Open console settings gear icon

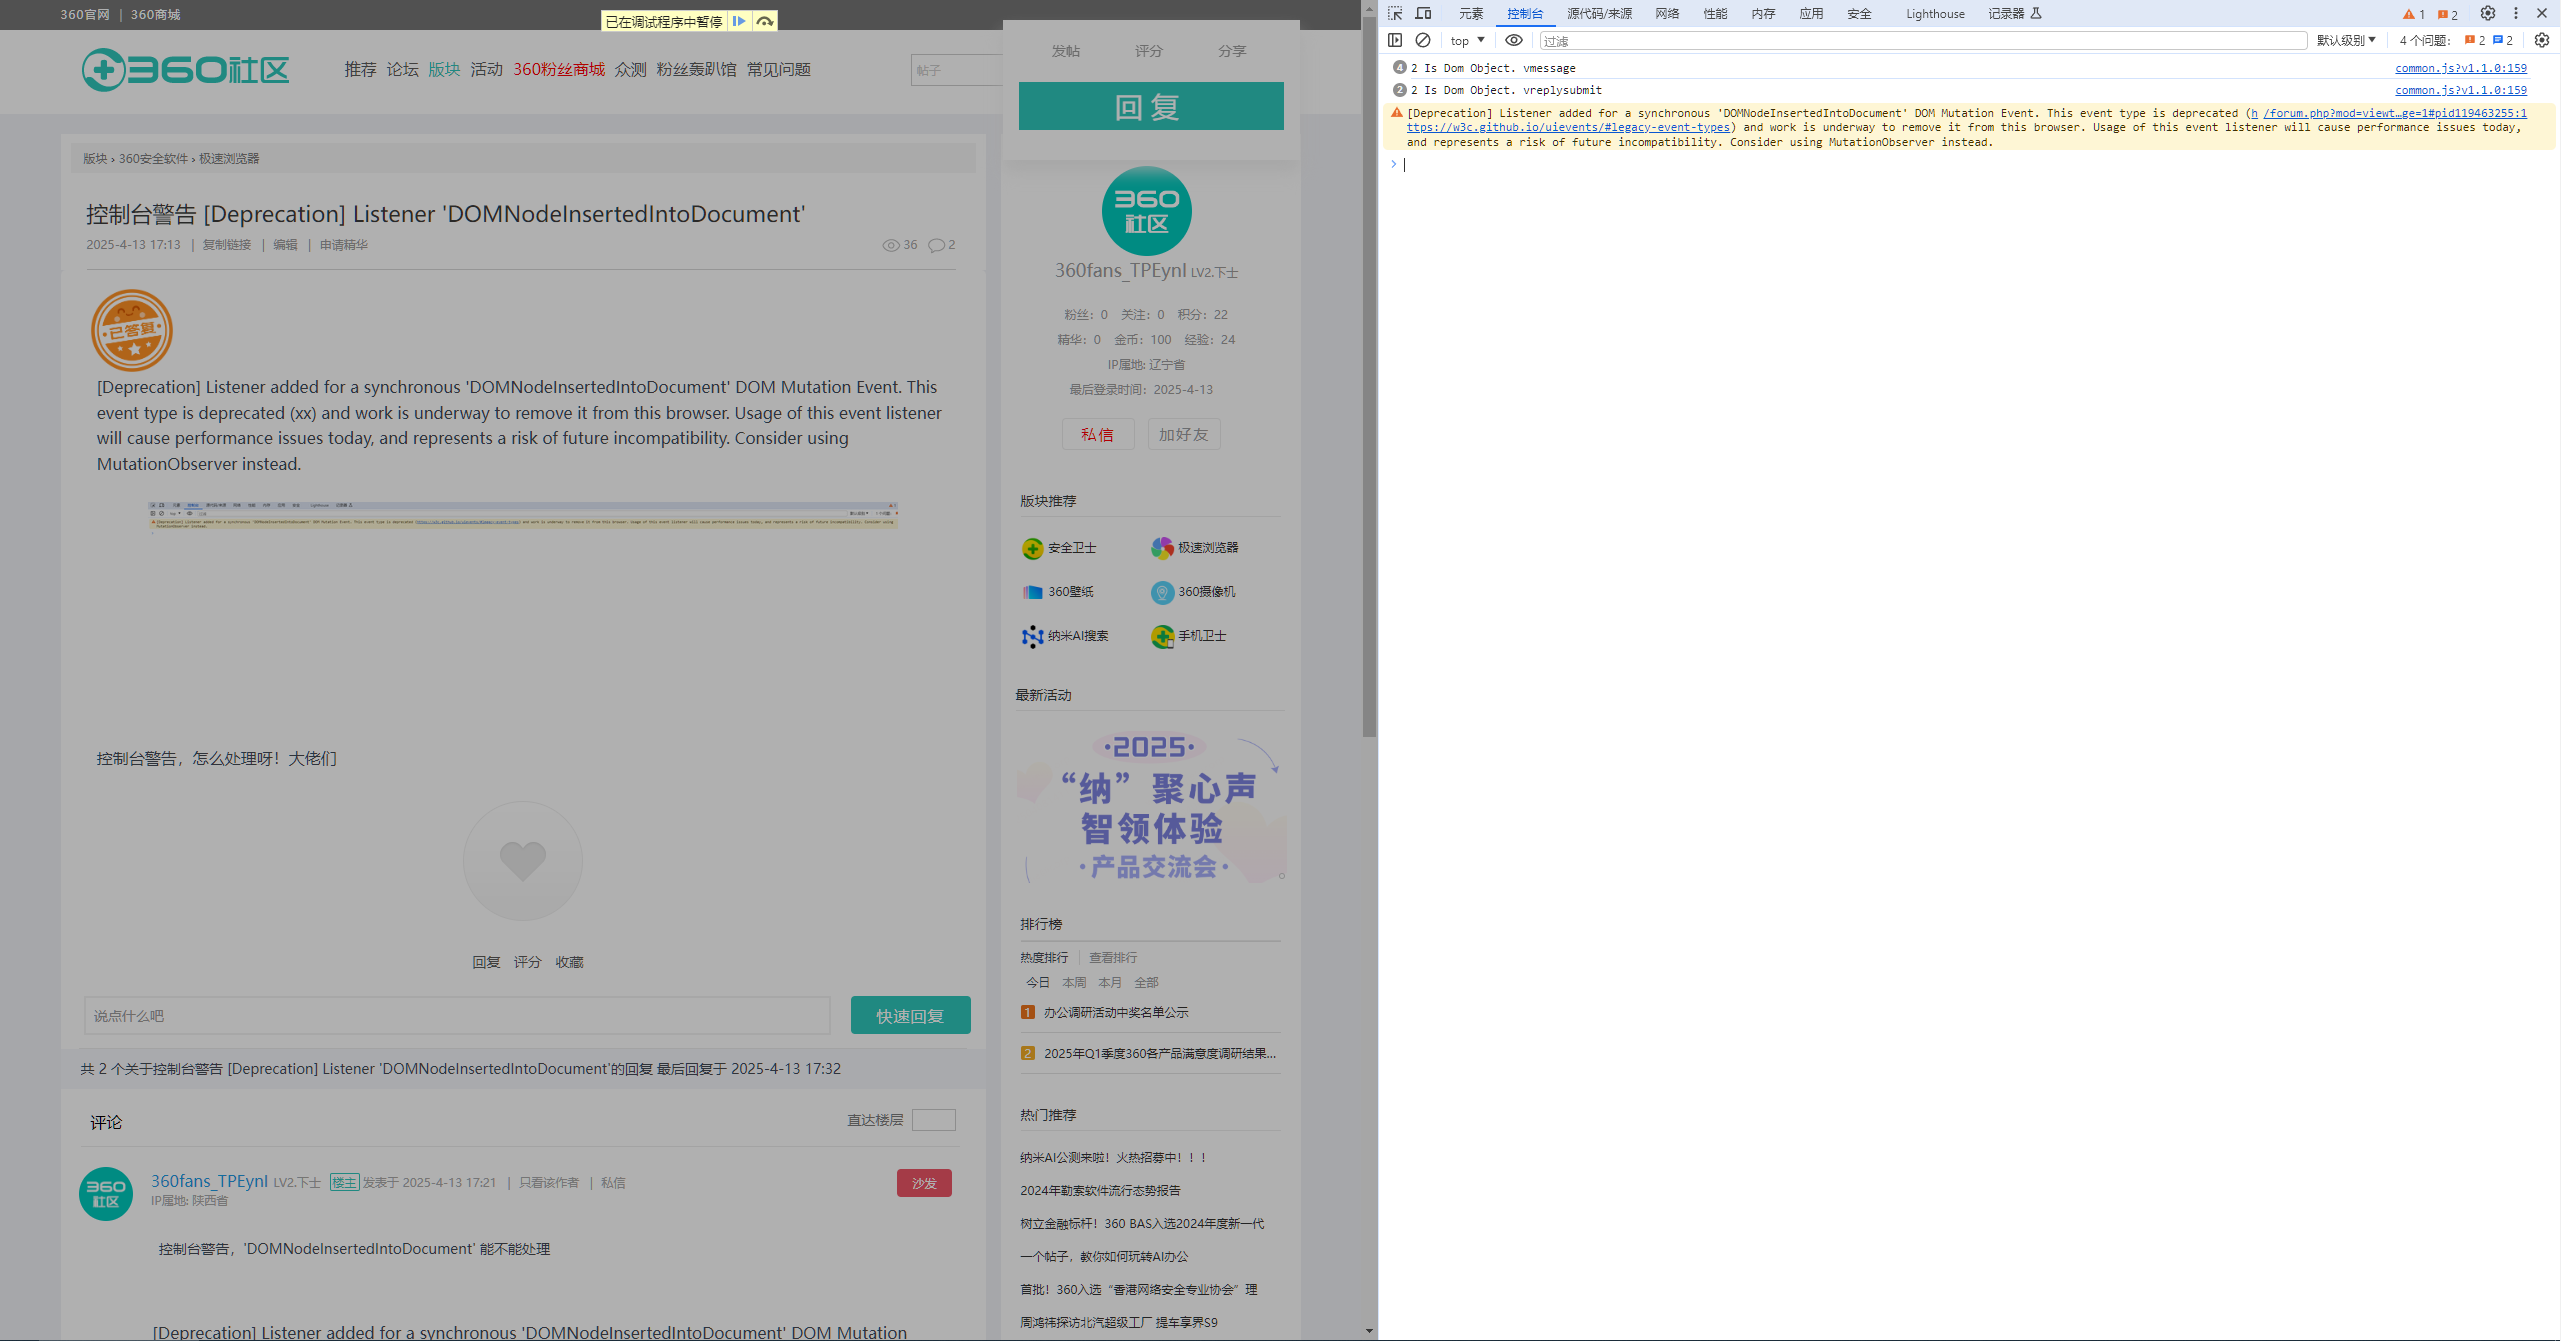click(x=2542, y=40)
